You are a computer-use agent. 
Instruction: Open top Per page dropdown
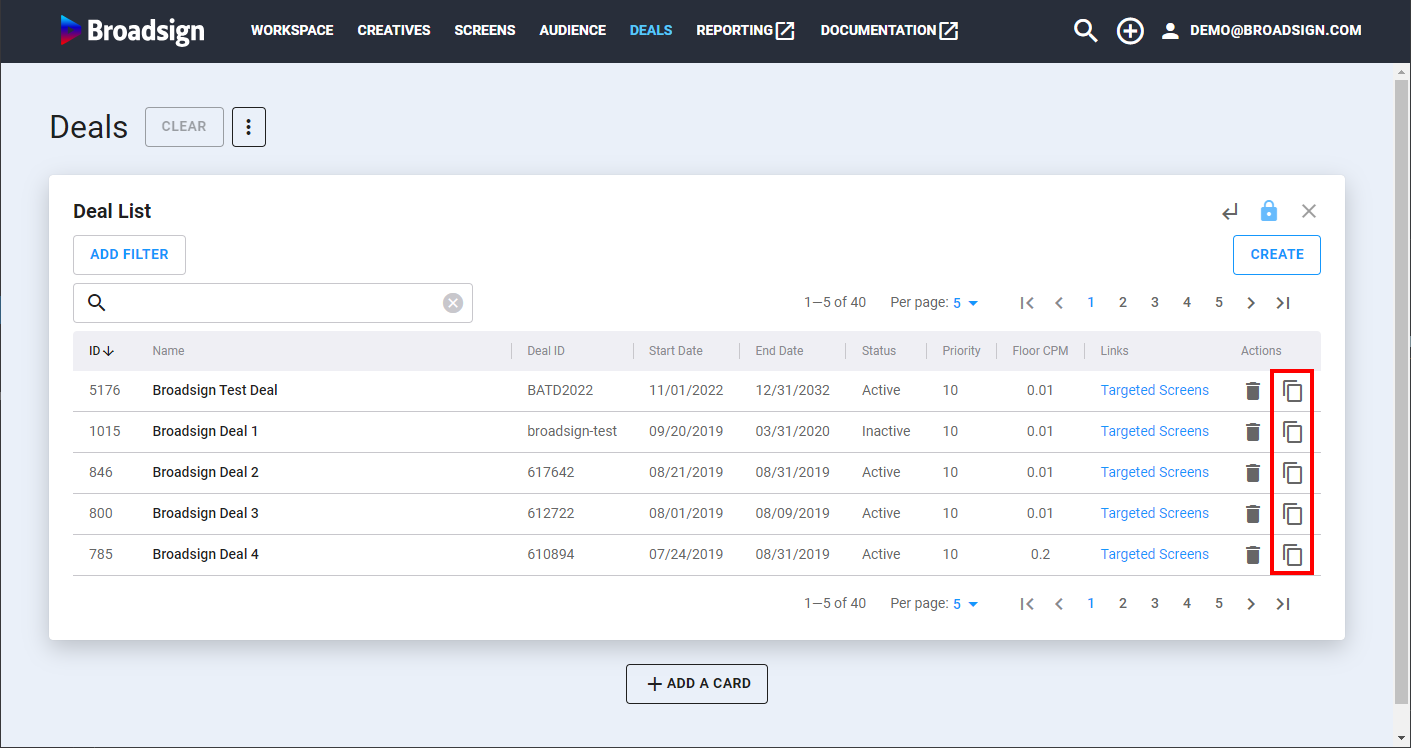point(966,303)
